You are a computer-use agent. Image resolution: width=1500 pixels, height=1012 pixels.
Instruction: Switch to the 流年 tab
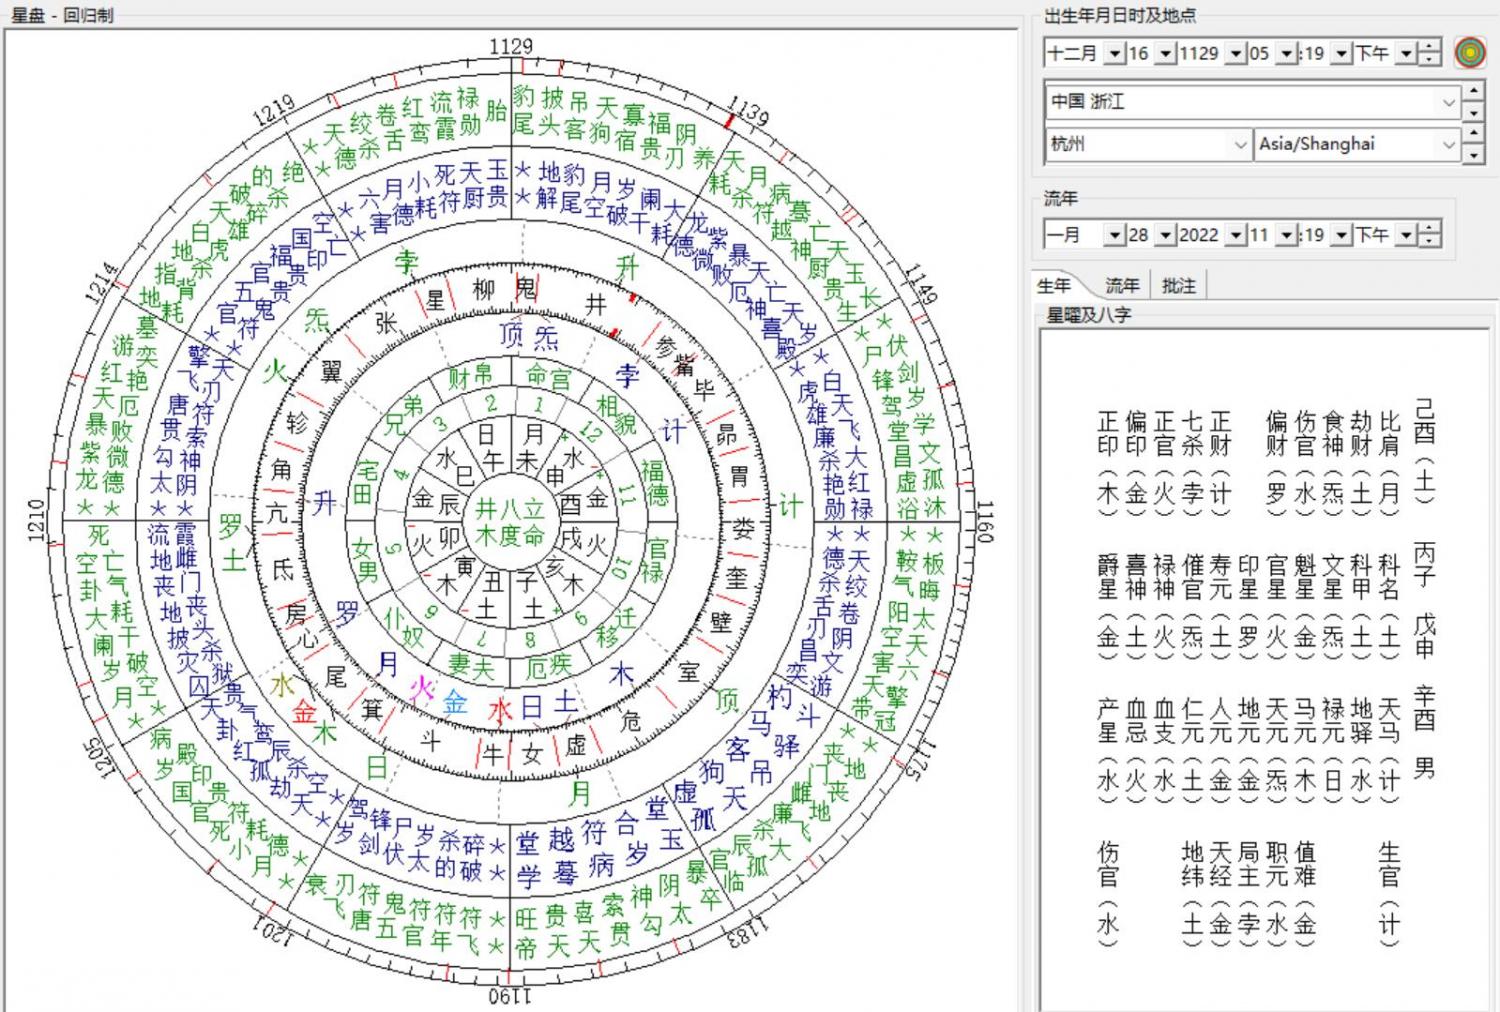click(x=1121, y=286)
